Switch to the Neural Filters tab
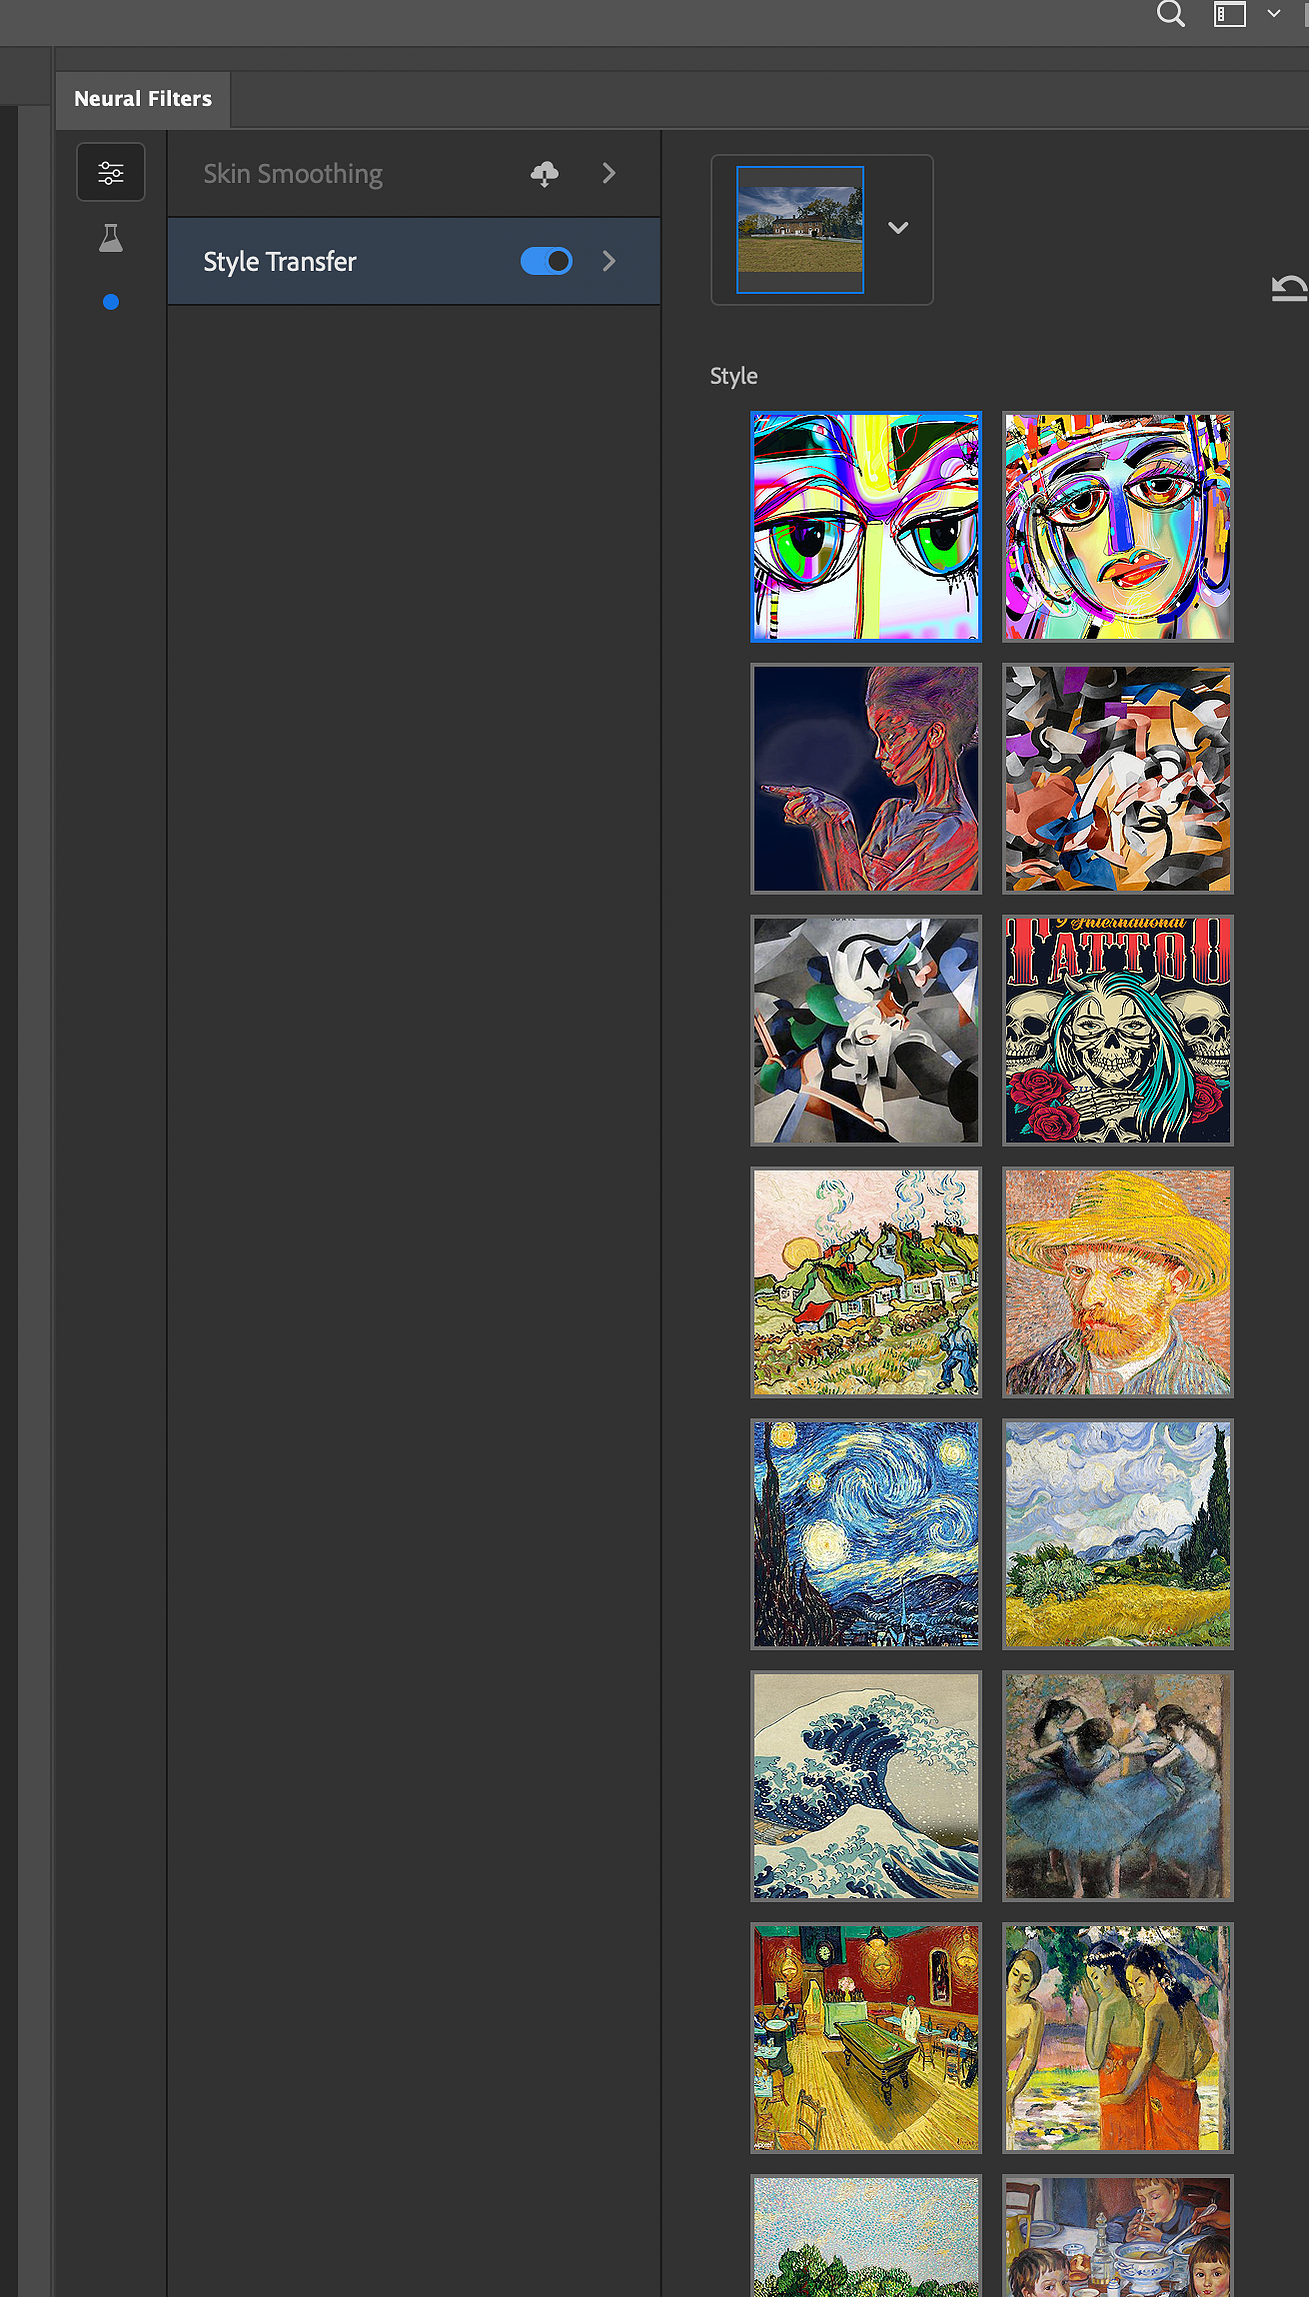This screenshot has width=1309, height=2297. (143, 99)
